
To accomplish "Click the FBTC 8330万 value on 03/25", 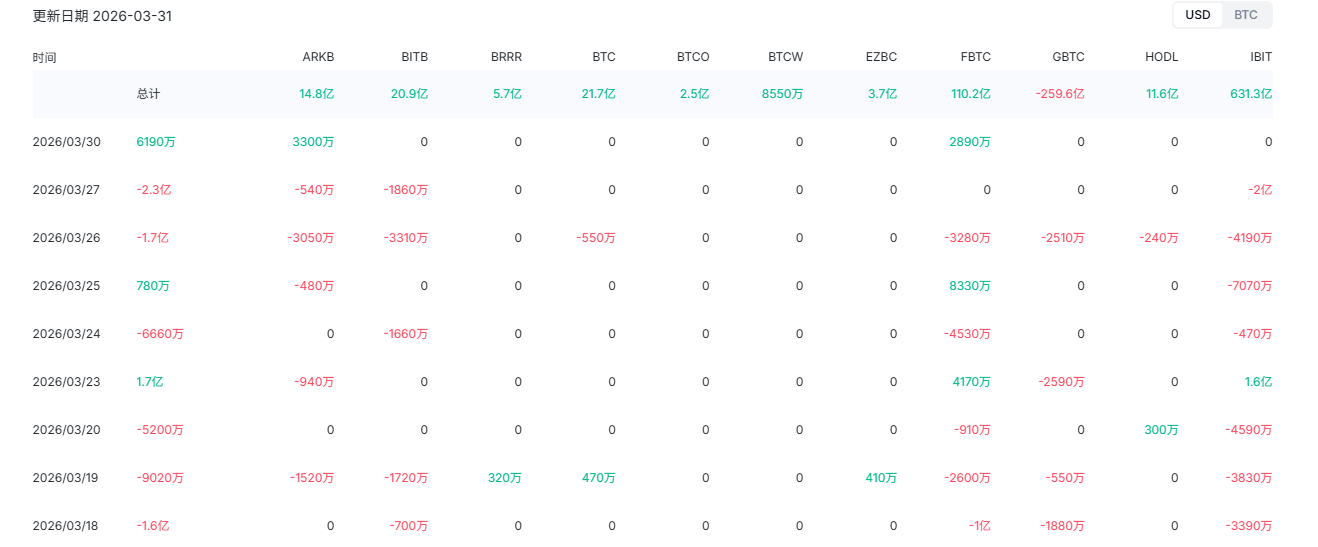I will click(970, 286).
